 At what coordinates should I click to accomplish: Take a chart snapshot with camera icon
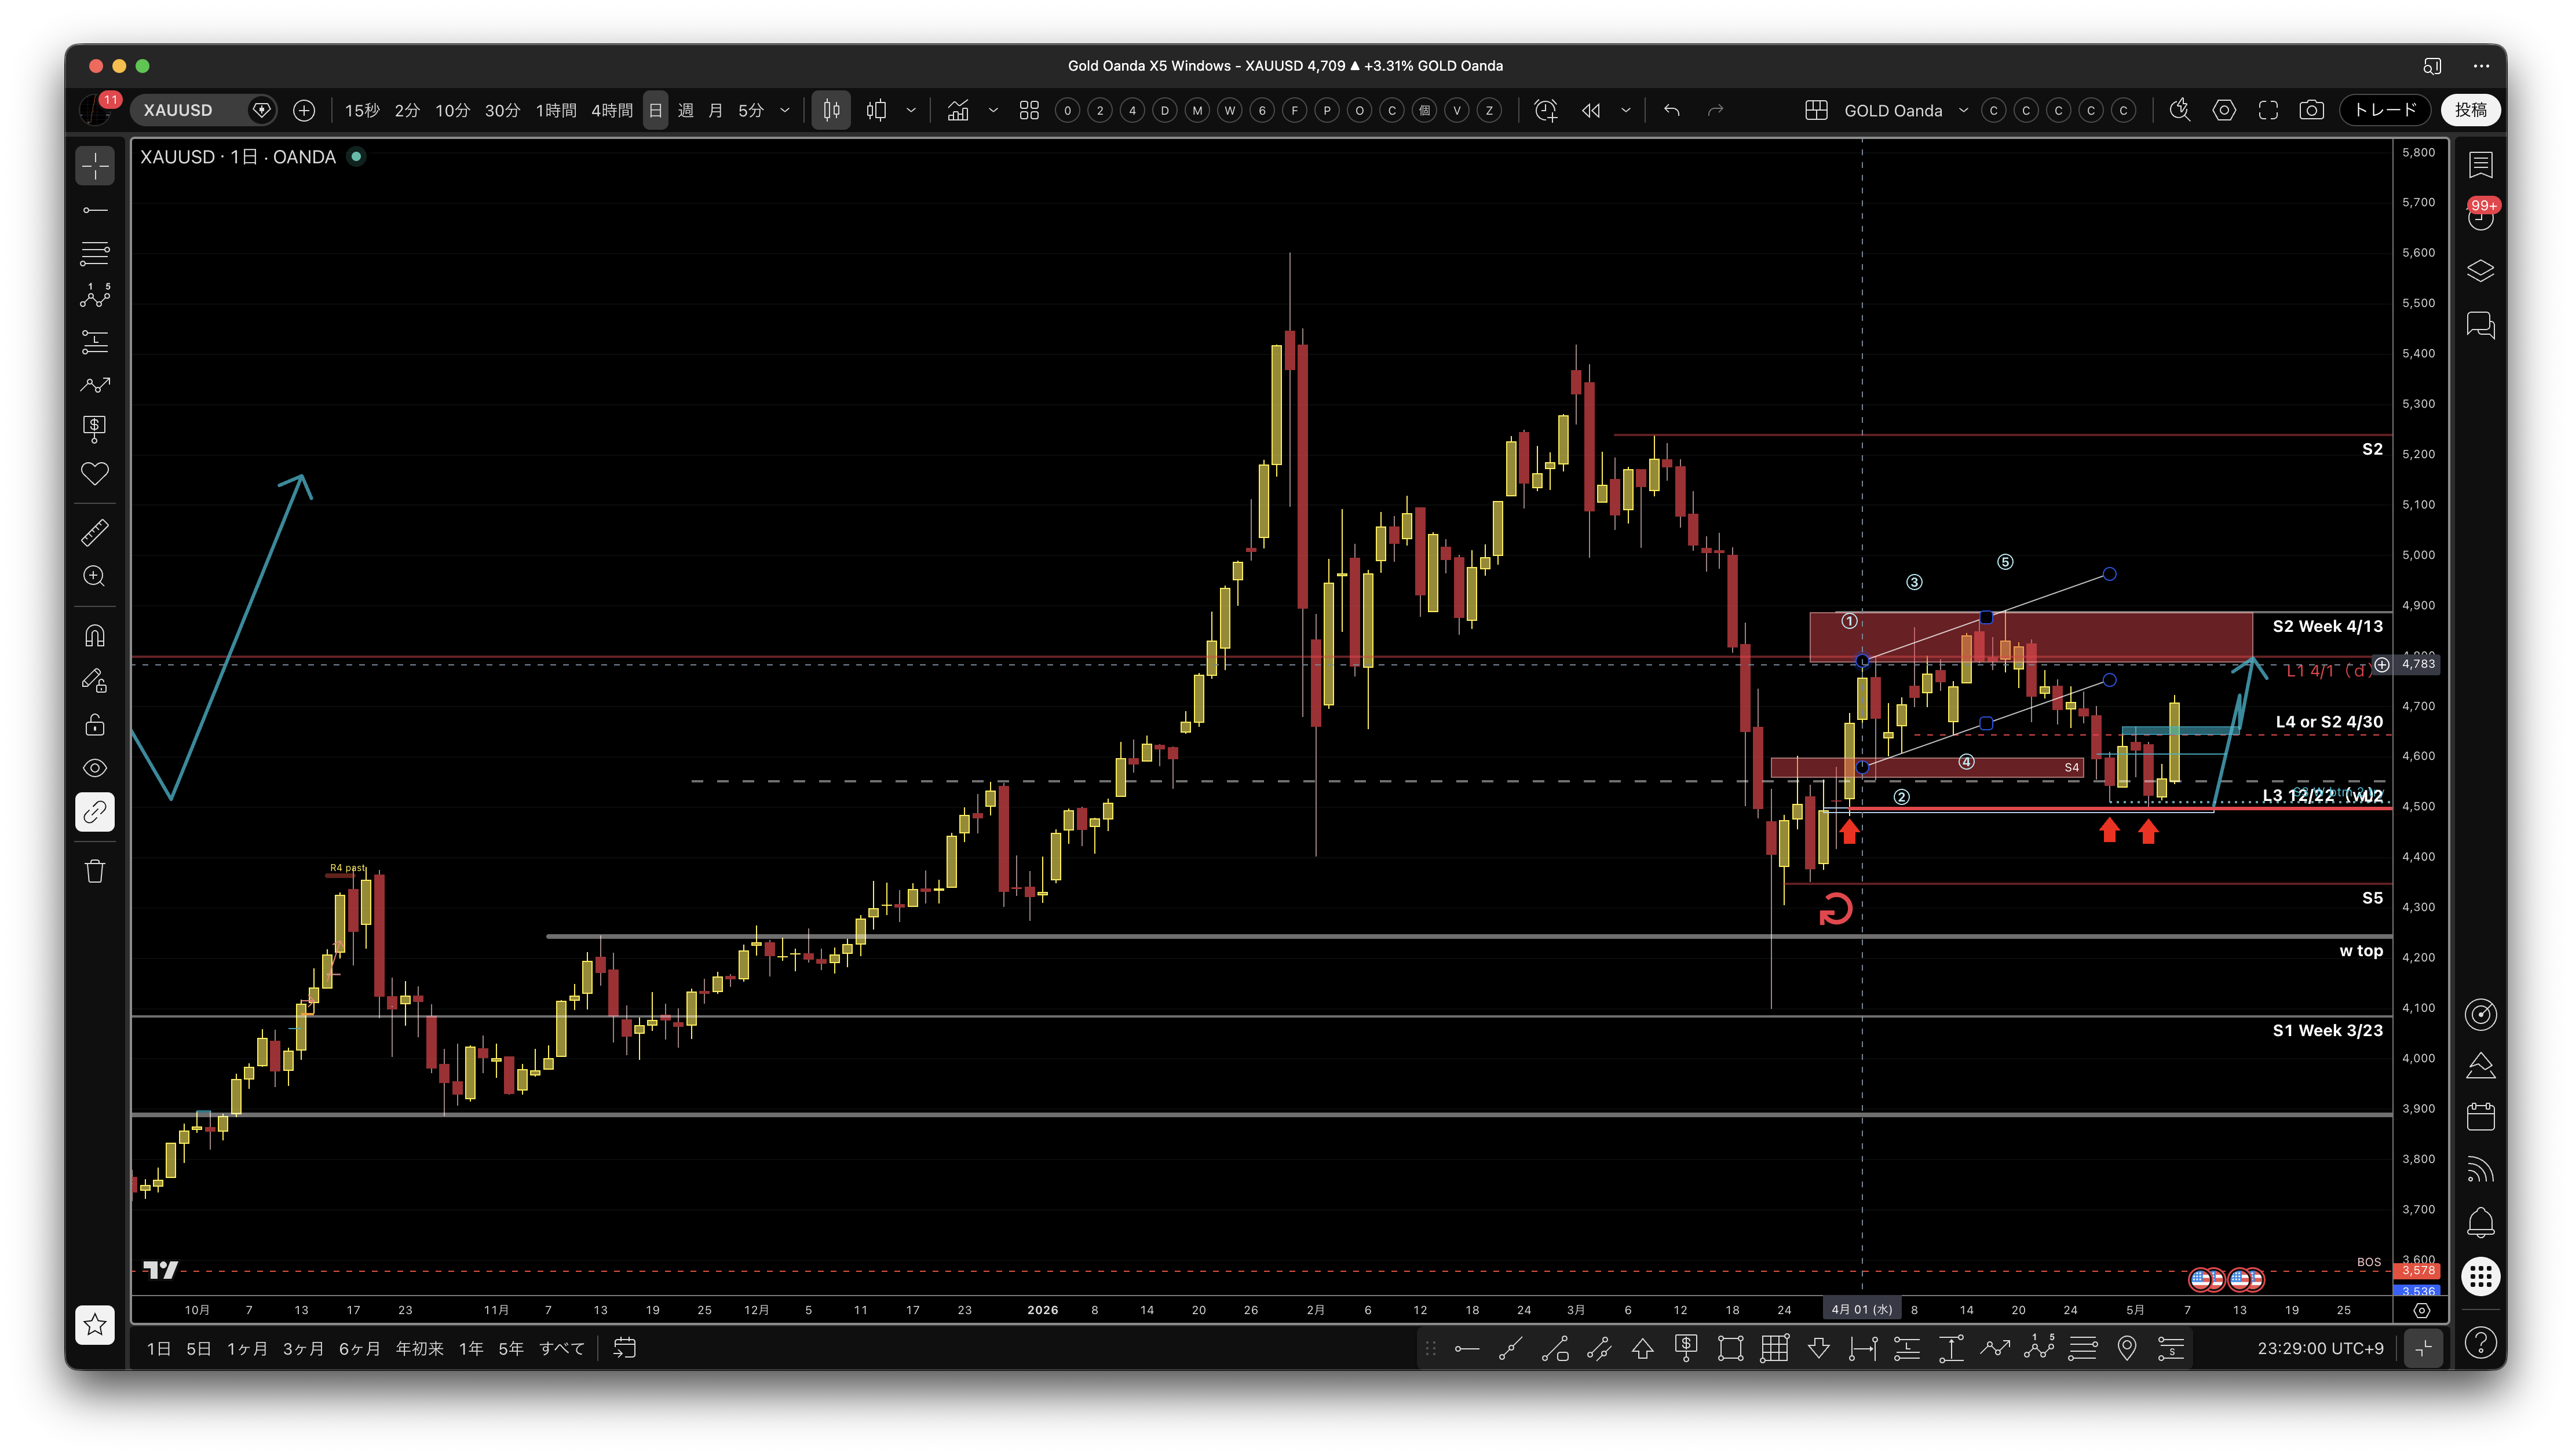click(x=2312, y=110)
